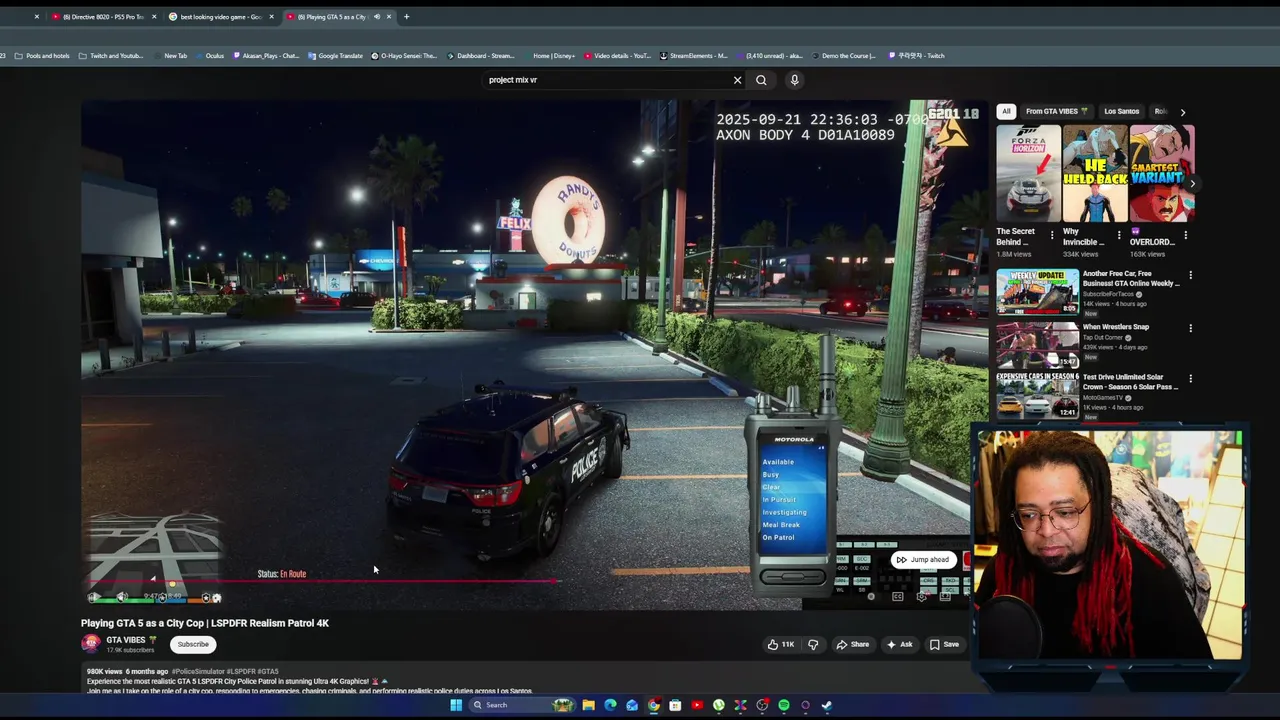Open the YouTube app on the taskbar
Screen dimensions: 1280x720
[697, 705]
